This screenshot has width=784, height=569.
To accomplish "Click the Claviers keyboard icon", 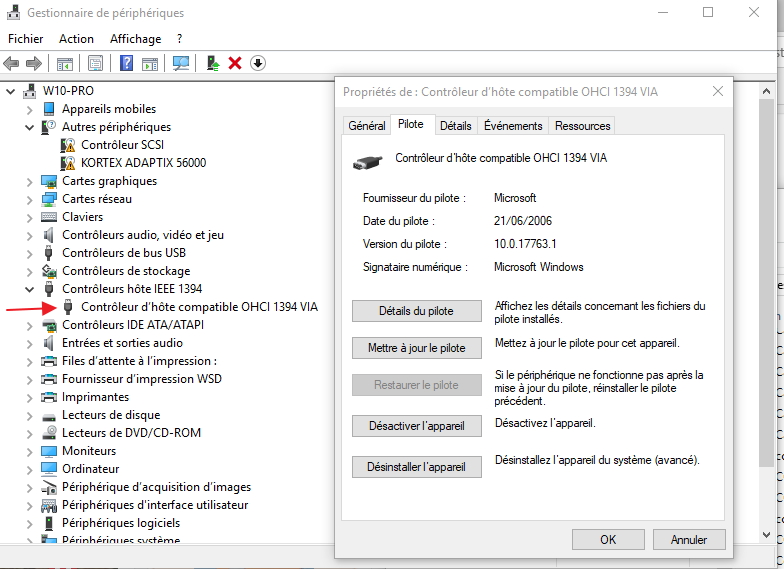I will click(x=48, y=217).
